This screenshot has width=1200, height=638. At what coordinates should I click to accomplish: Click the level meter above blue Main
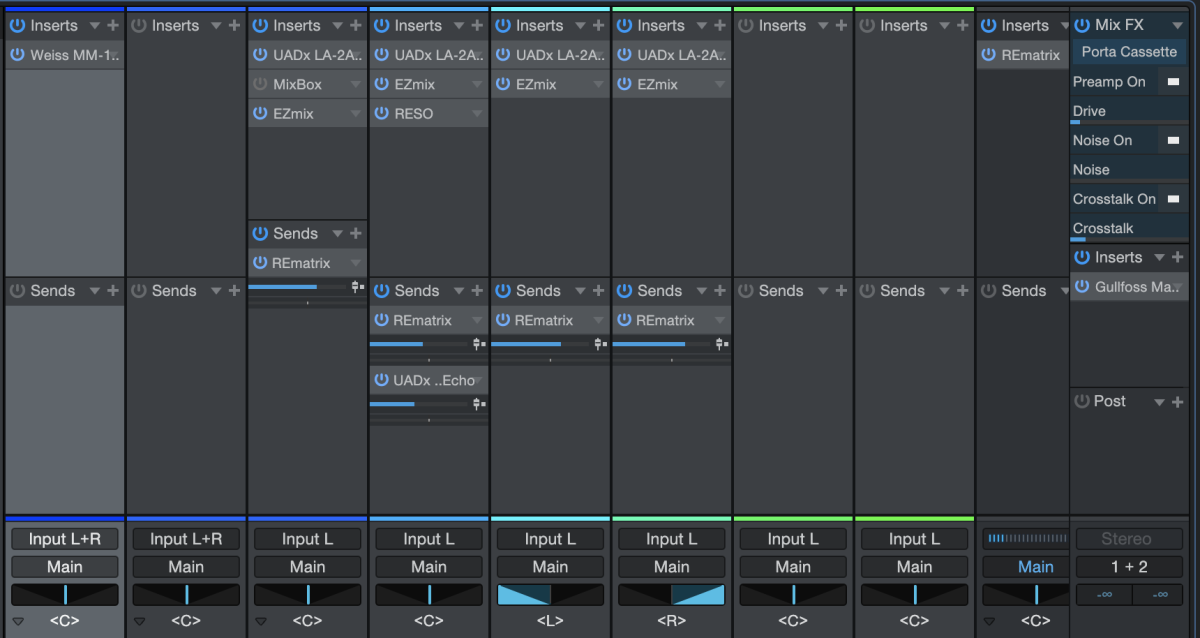[x=1026, y=539]
